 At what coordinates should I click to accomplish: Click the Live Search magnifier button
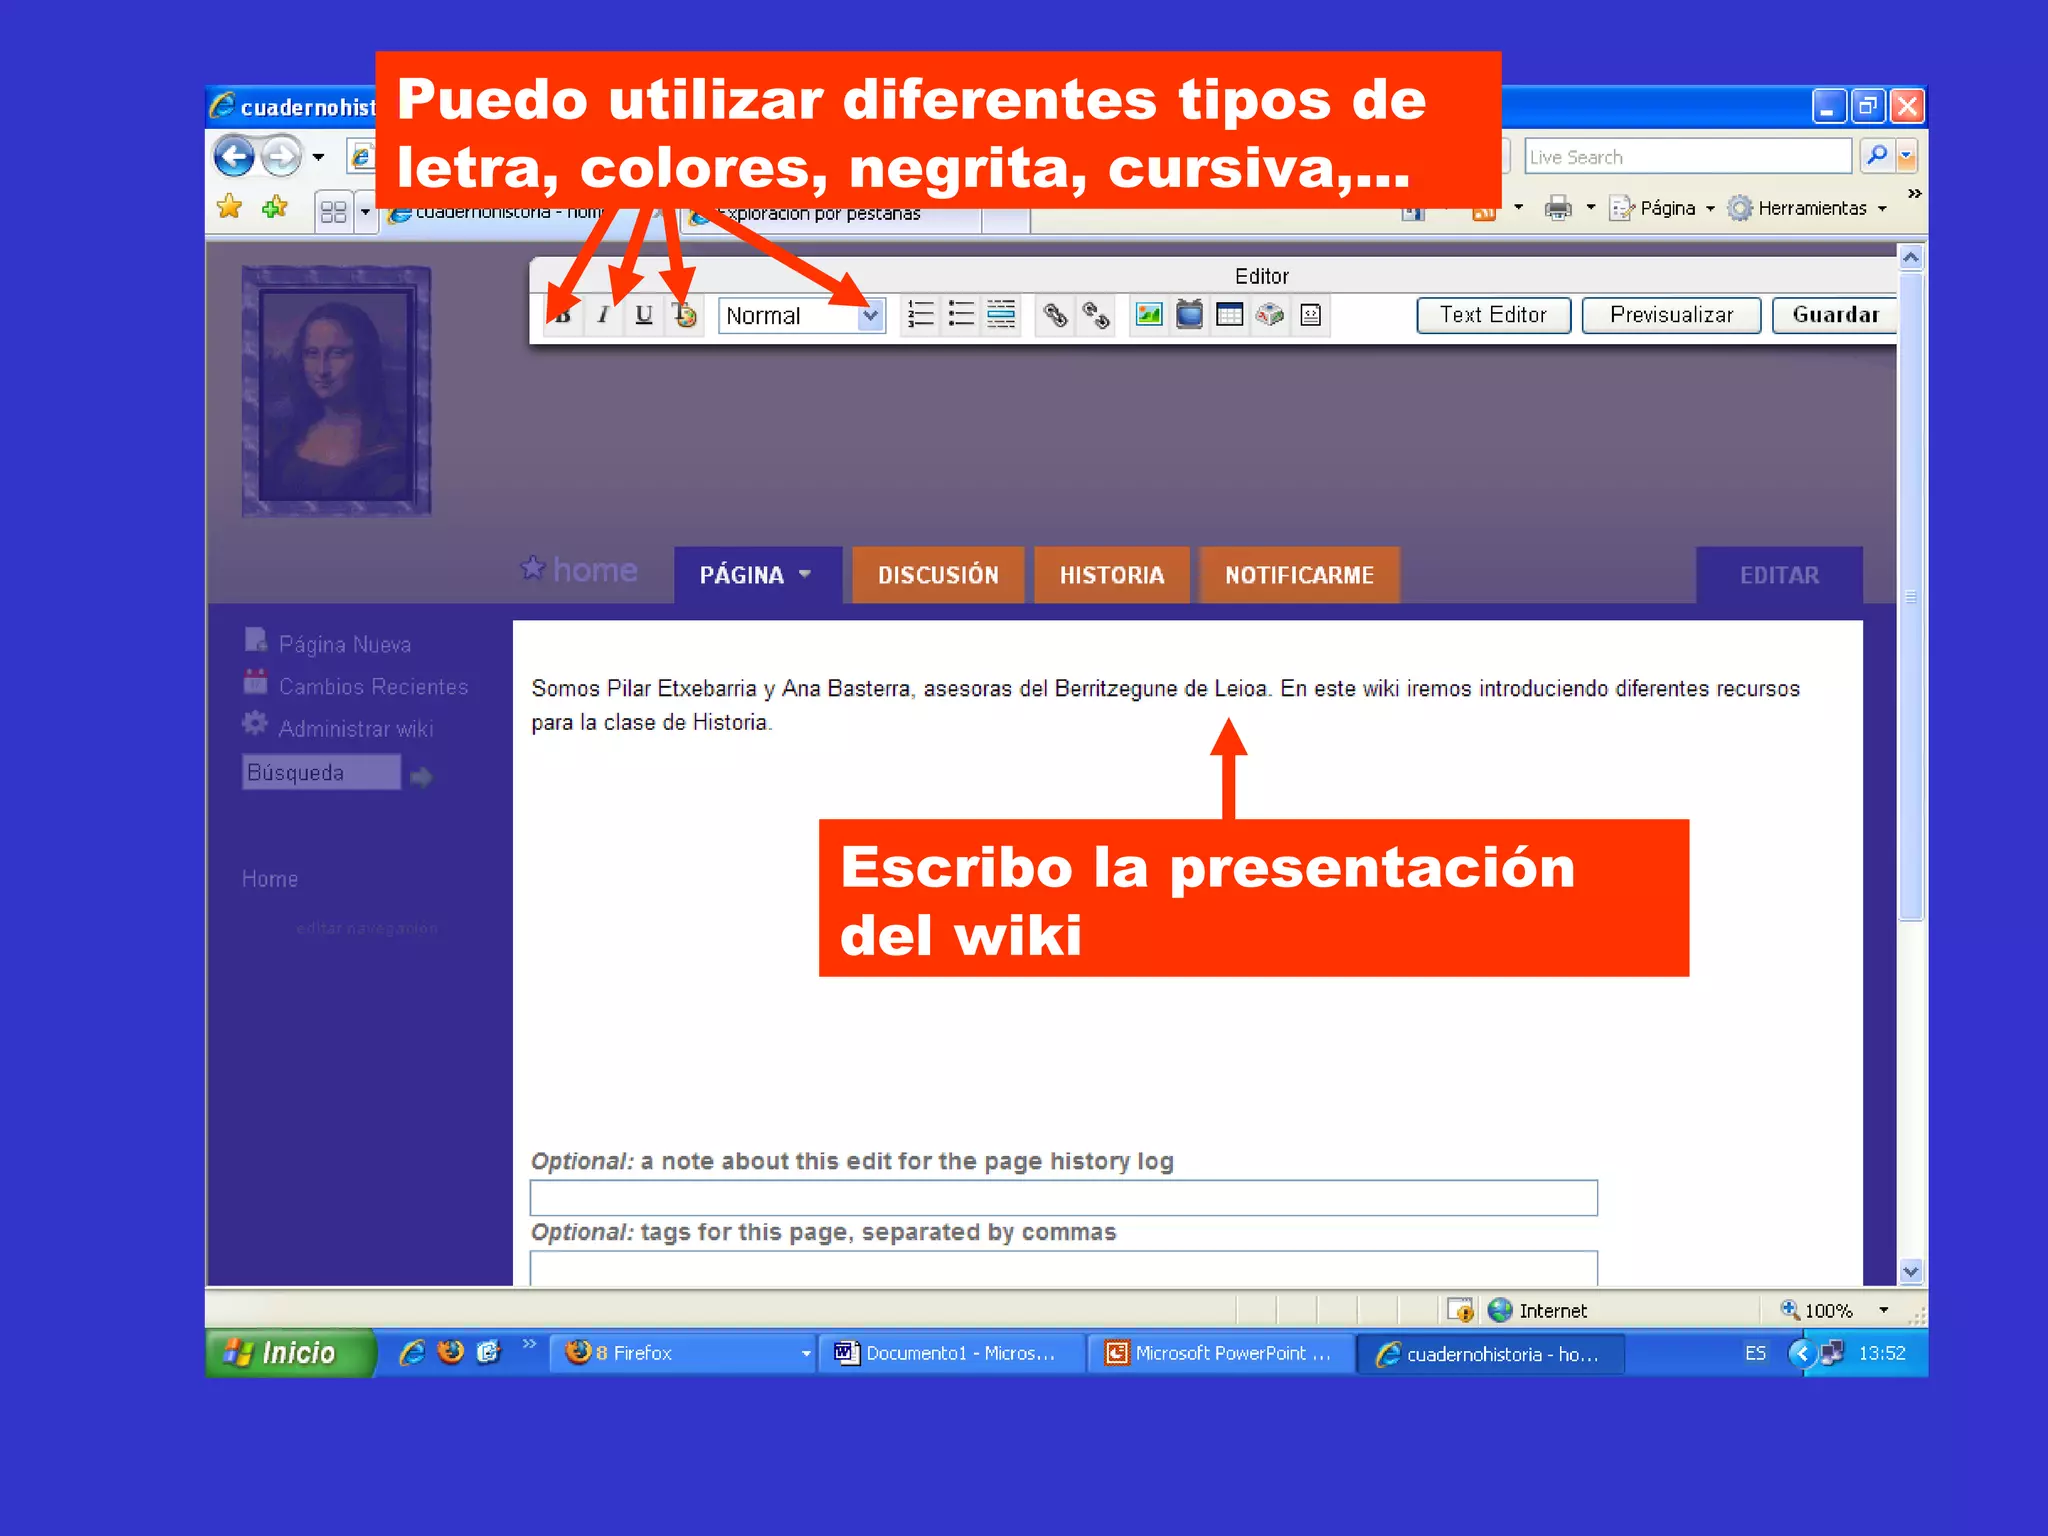point(1877,155)
